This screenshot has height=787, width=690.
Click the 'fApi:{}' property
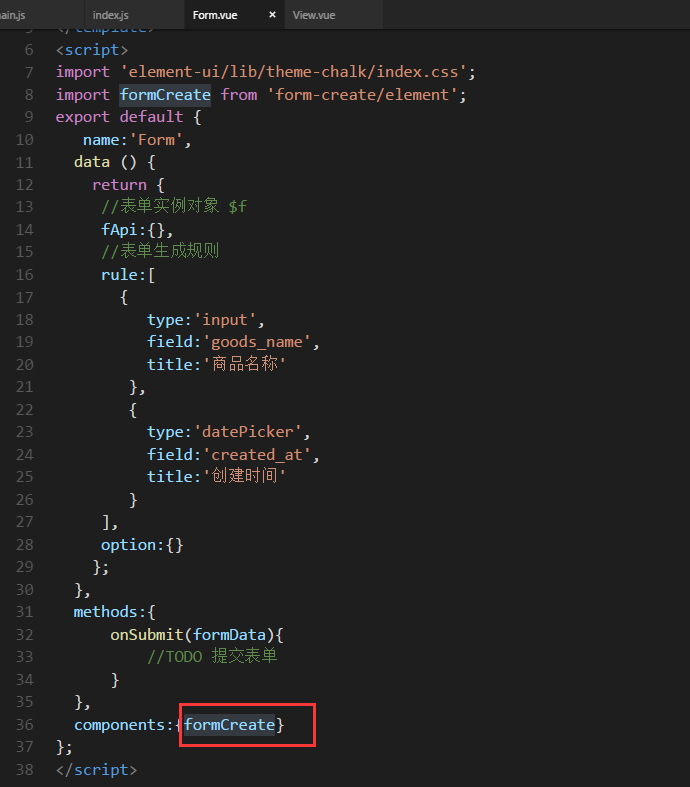(x=132, y=230)
